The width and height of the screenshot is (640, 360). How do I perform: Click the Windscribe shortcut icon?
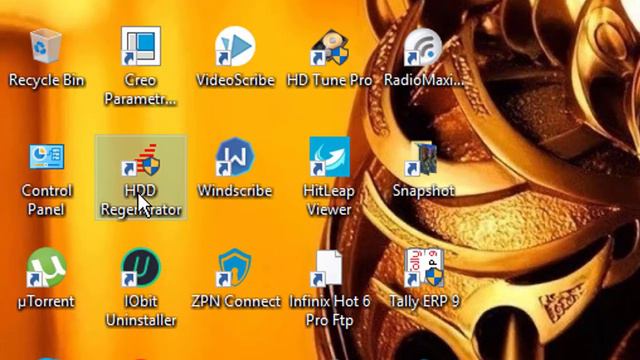235,157
